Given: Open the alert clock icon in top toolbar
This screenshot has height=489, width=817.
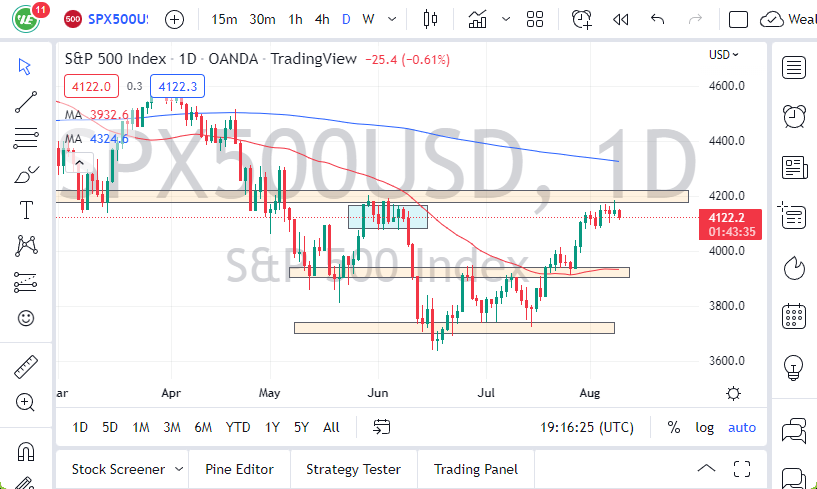Looking at the screenshot, I should click(x=582, y=19).
